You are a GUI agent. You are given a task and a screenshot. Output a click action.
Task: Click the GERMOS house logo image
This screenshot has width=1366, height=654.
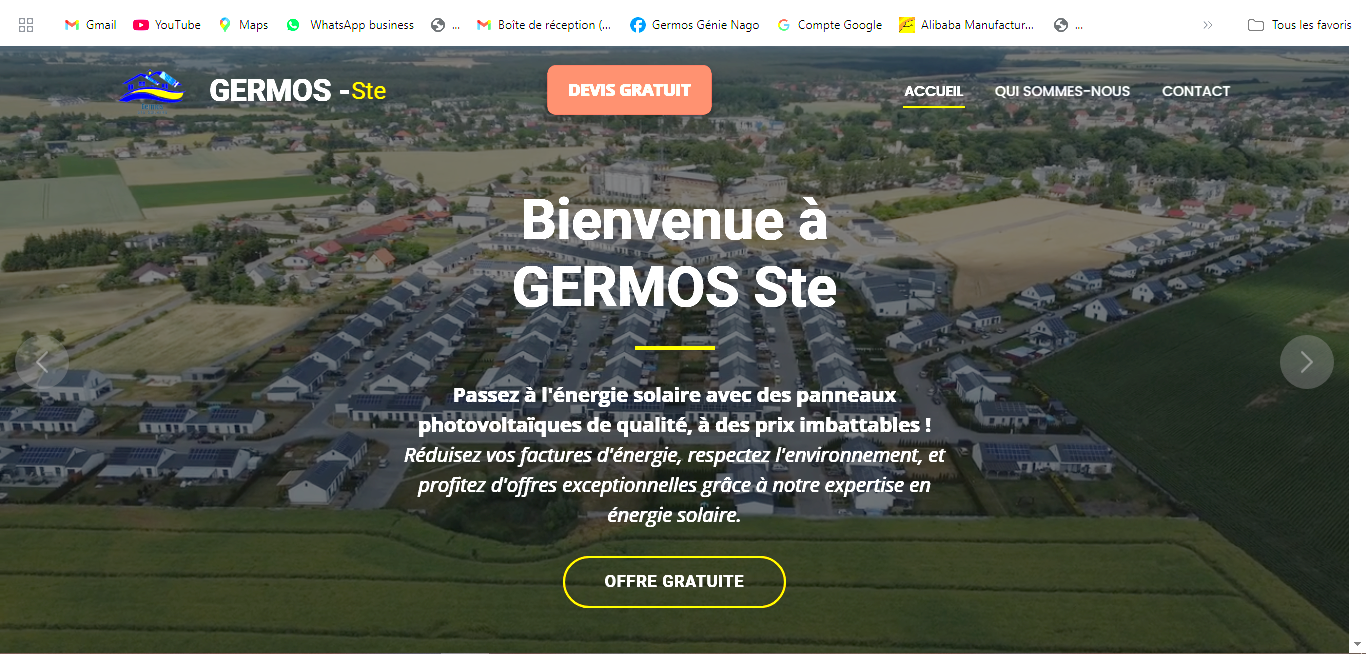click(x=152, y=88)
